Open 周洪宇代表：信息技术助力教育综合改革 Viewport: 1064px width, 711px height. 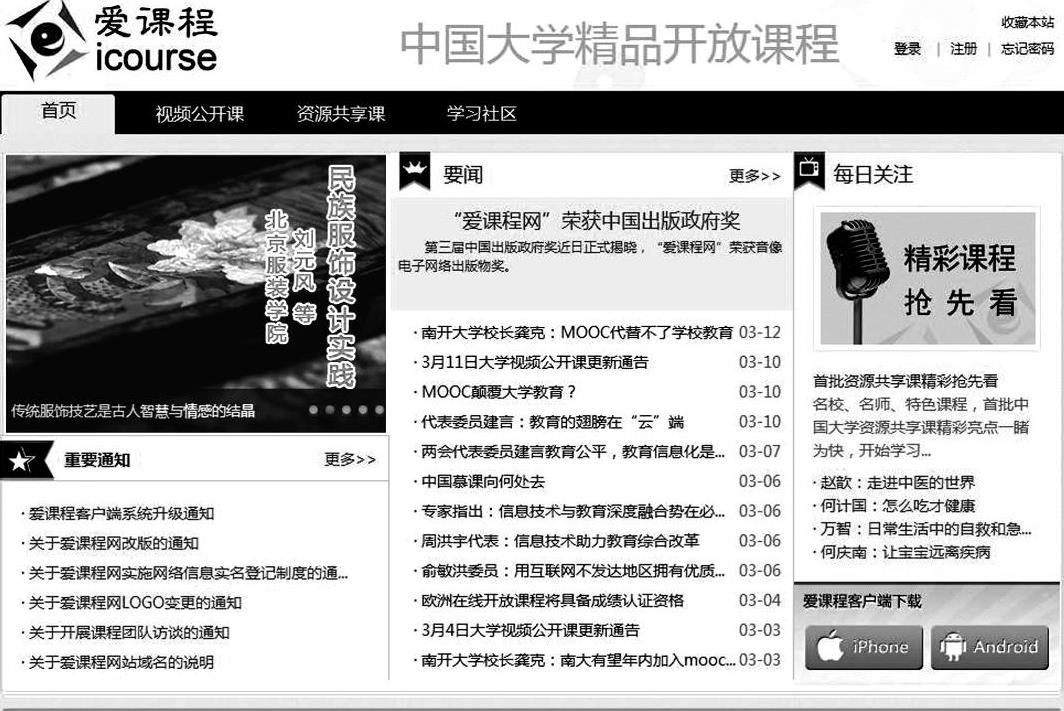point(560,541)
